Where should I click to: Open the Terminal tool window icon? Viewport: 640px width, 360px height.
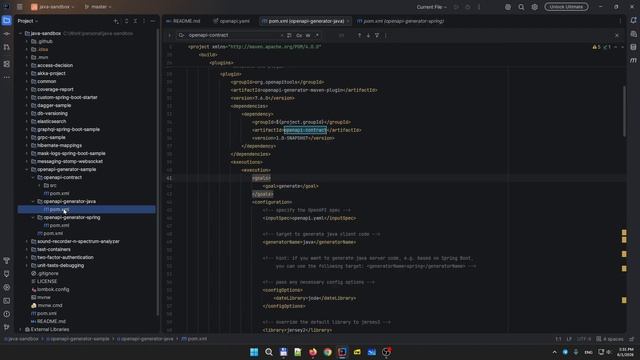click(7, 301)
